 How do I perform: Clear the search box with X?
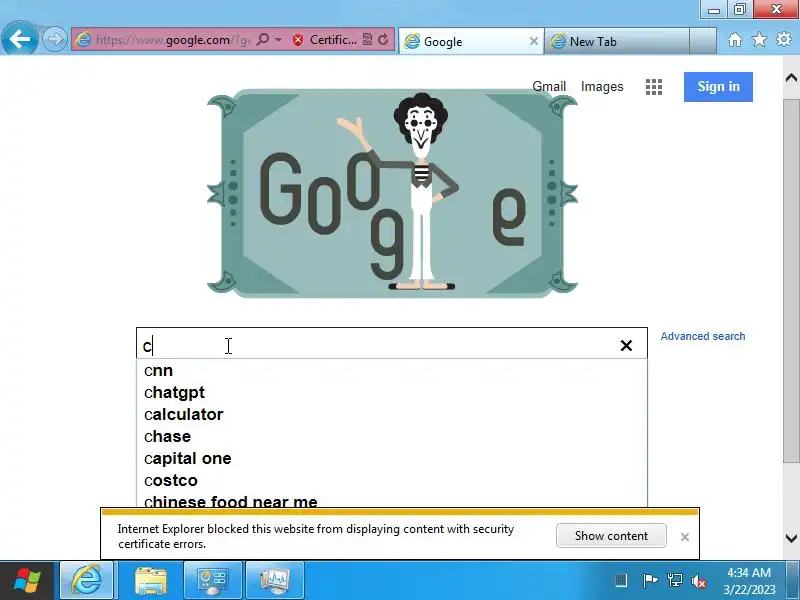626,345
